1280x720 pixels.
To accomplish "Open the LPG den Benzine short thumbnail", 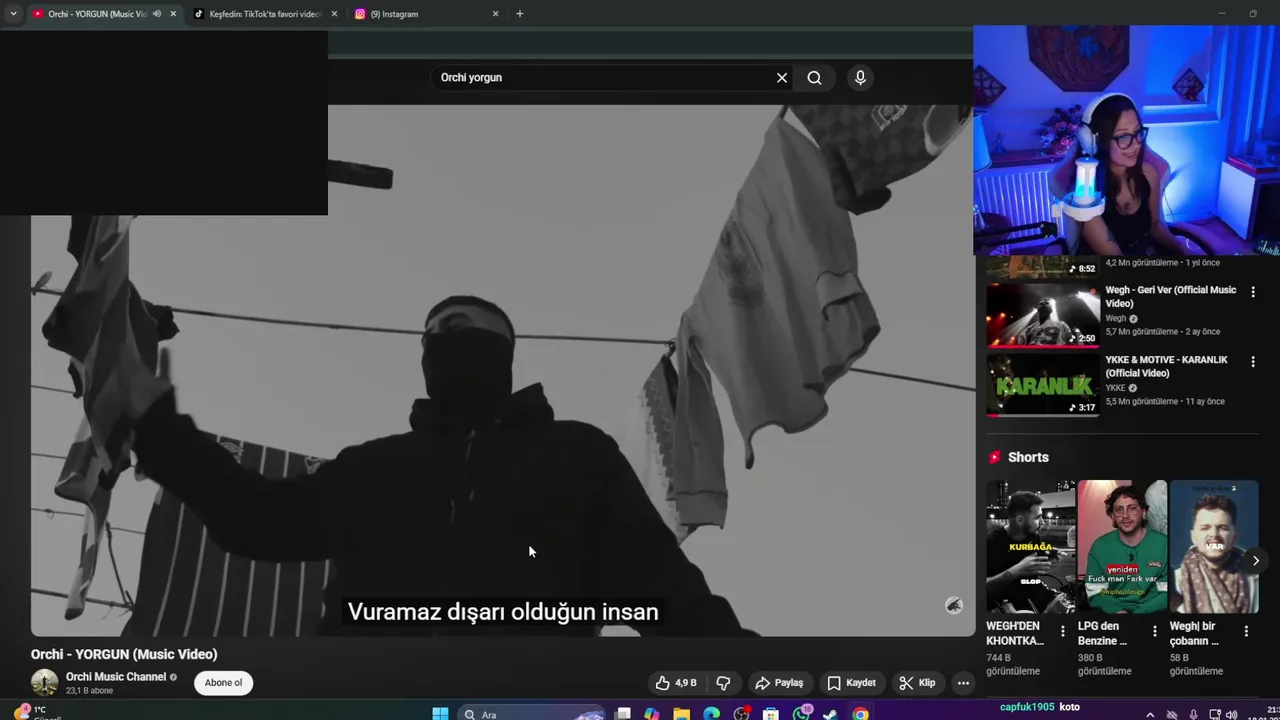I will (x=1122, y=547).
